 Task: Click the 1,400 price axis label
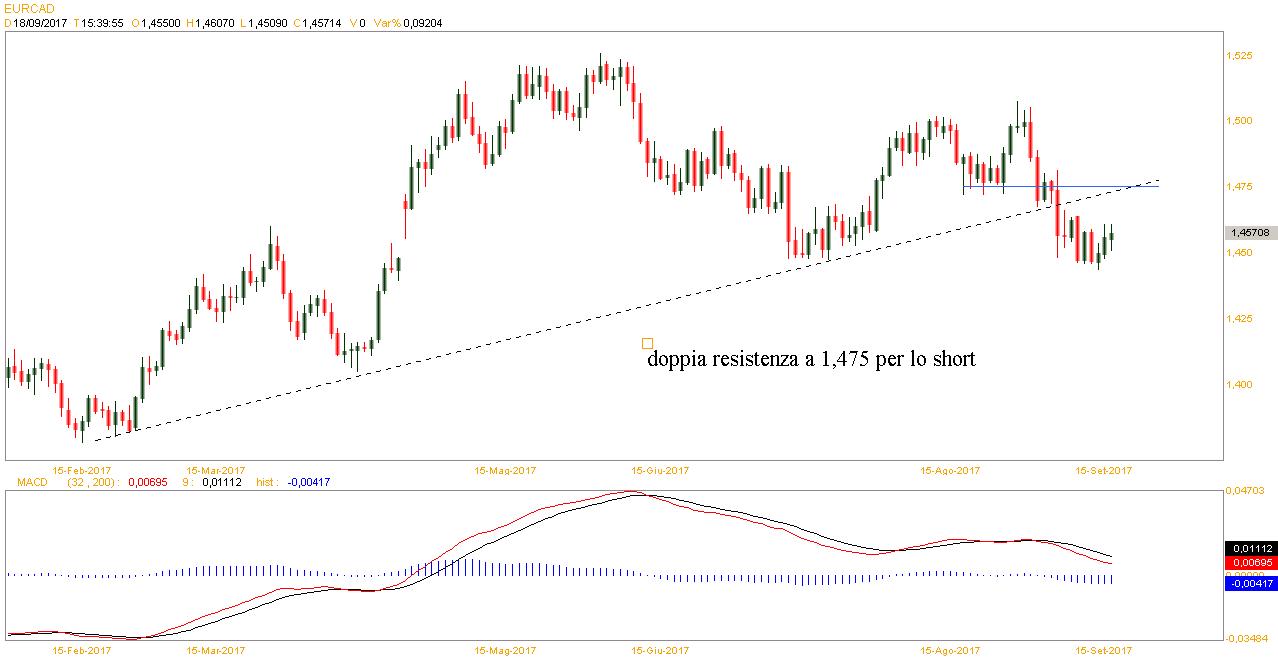pyautogui.click(x=1240, y=384)
